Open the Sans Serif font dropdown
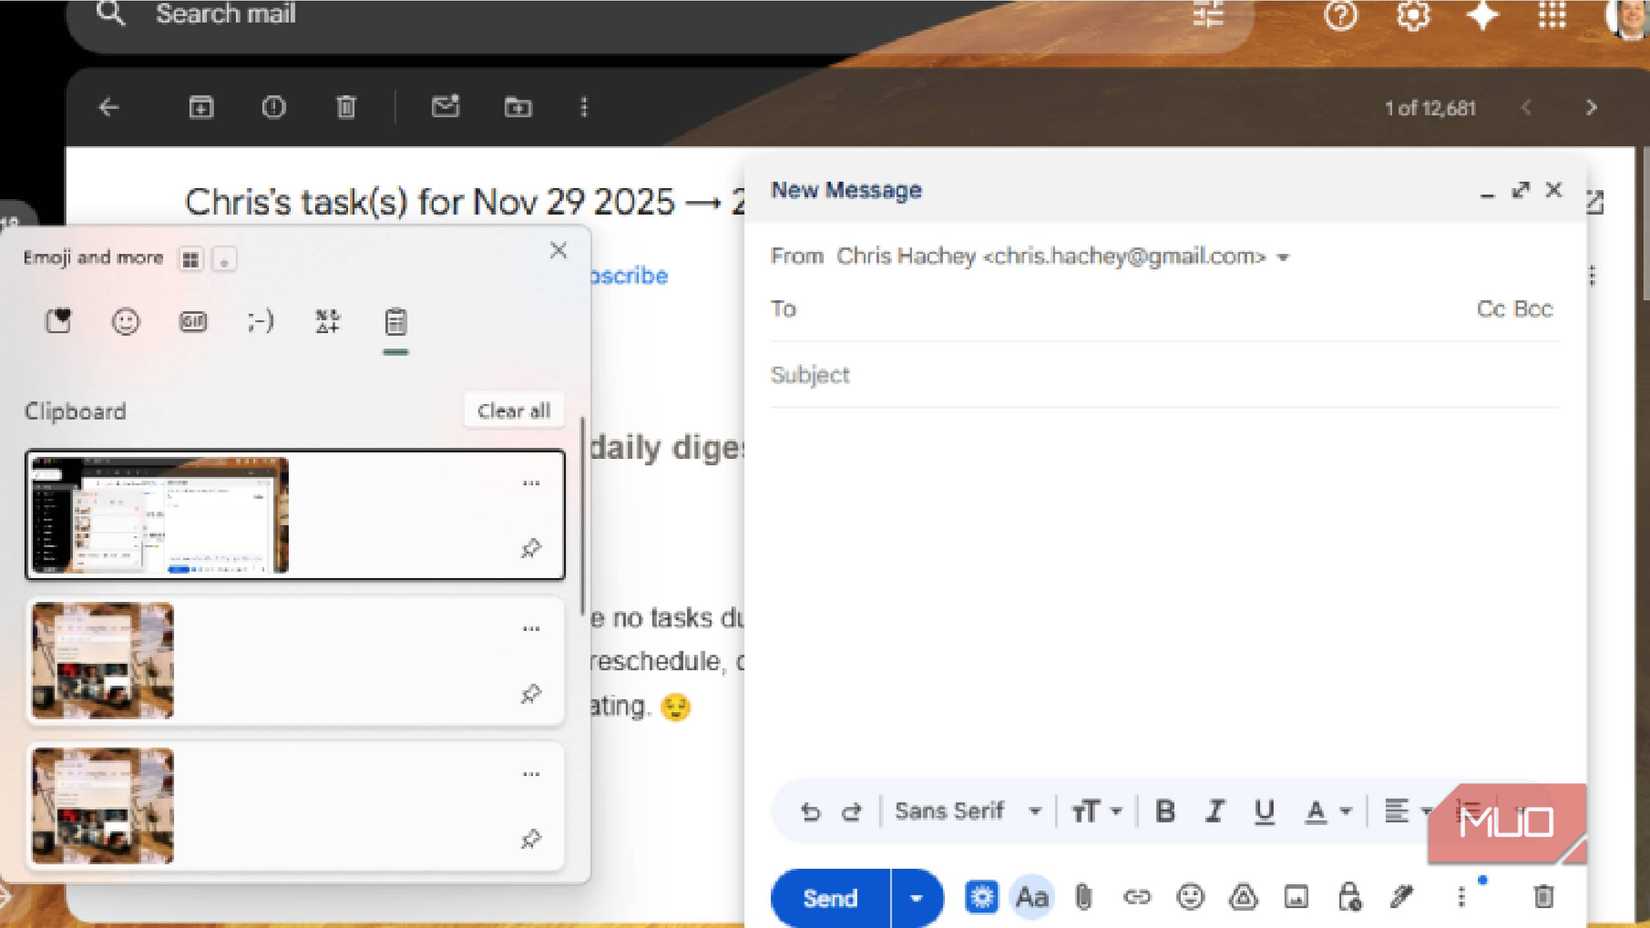 click(1035, 811)
